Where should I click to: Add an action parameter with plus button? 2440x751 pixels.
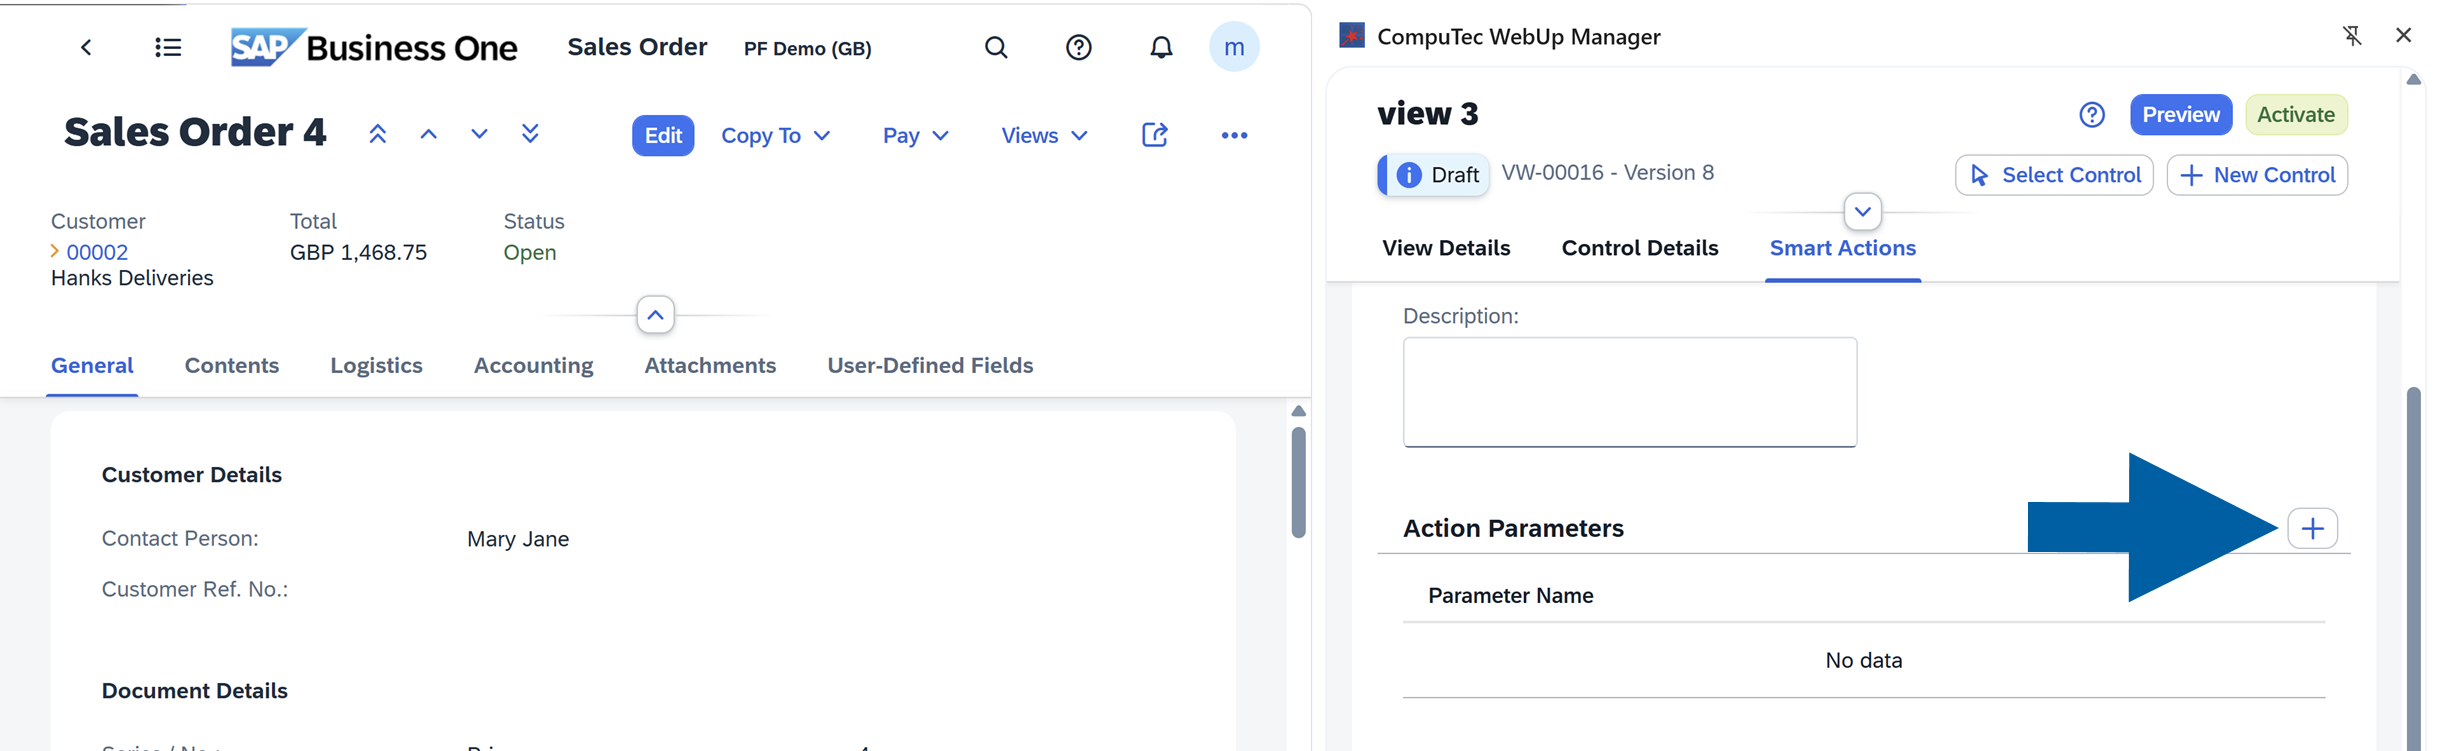click(x=2313, y=528)
